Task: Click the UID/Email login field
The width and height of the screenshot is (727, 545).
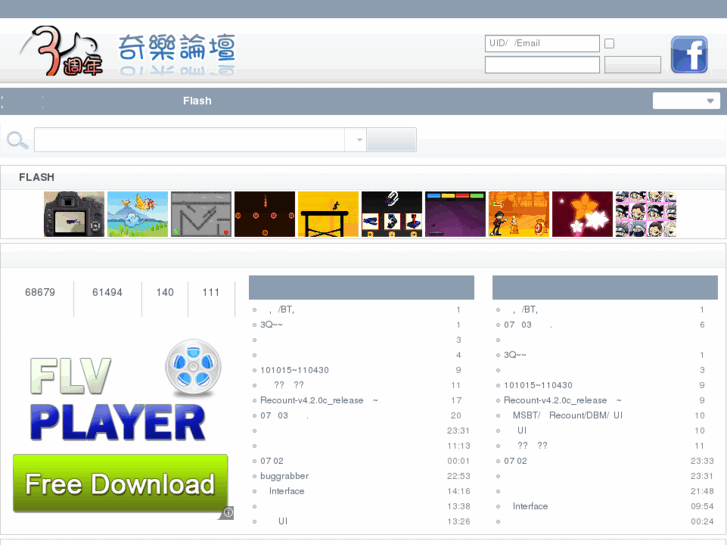Action: tap(542, 44)
